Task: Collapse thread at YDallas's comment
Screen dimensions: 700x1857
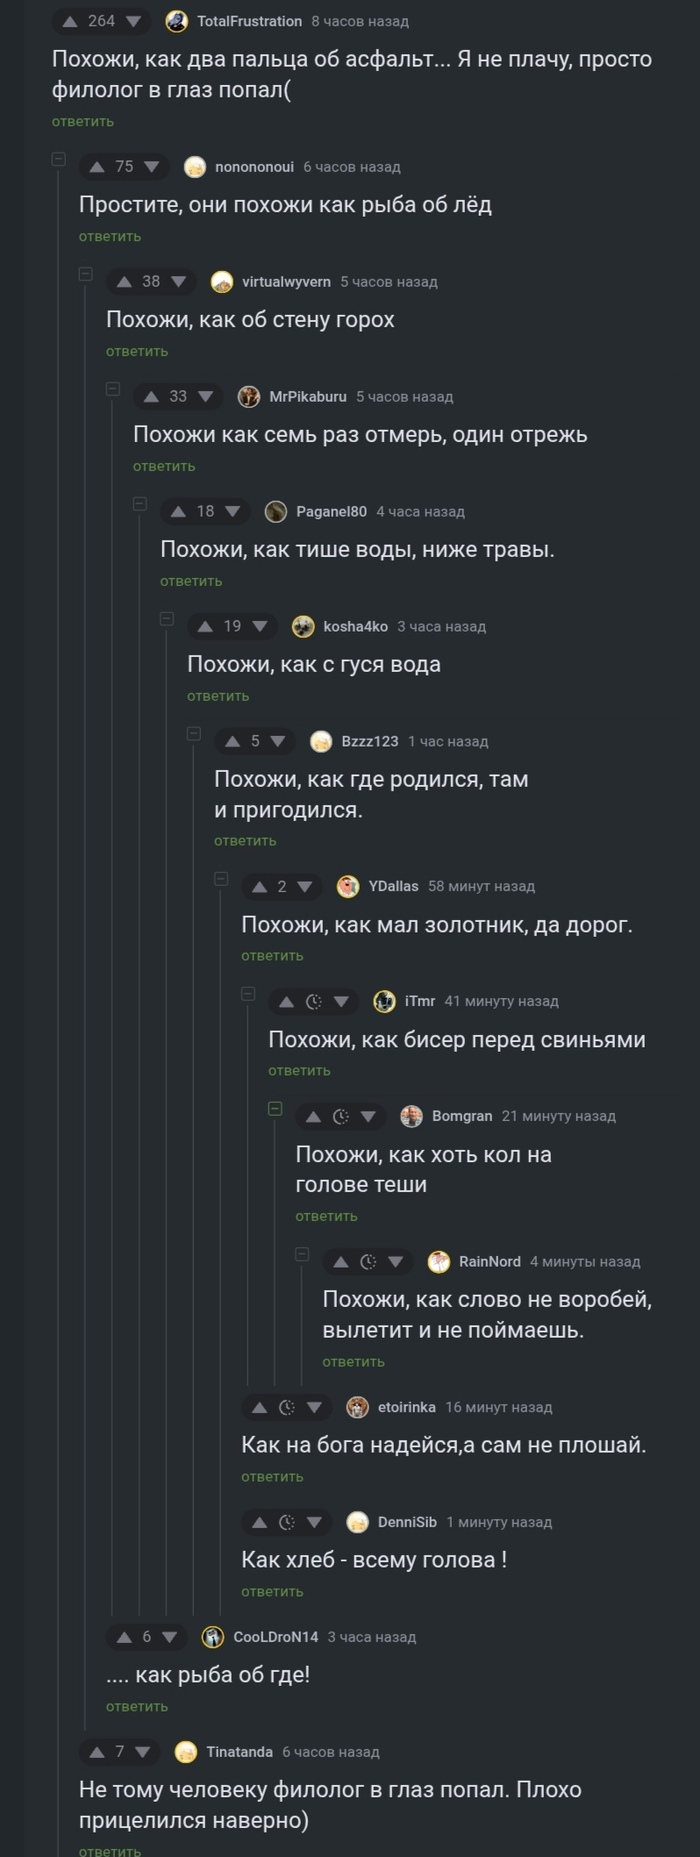Action: pyautogui.click(x=221, y=879)
